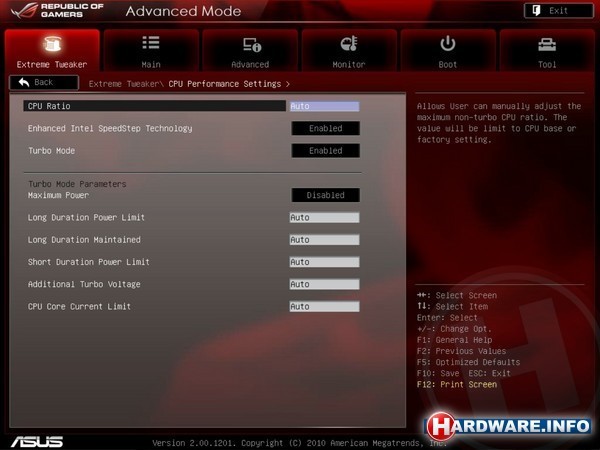
Task: Click the Extreme Tweaker breadcrumb
Action: tap(124, 84)
